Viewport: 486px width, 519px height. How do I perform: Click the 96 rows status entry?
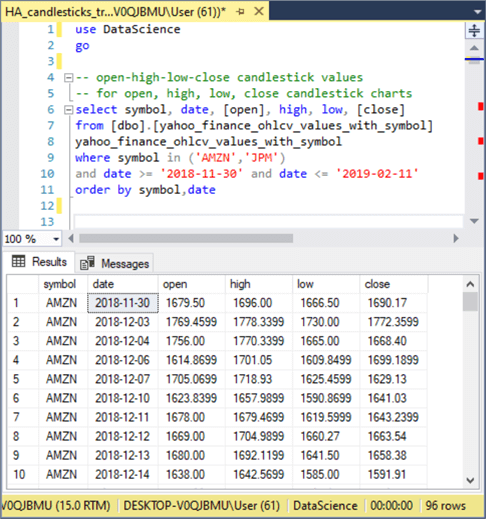click(x=445, y=506)
